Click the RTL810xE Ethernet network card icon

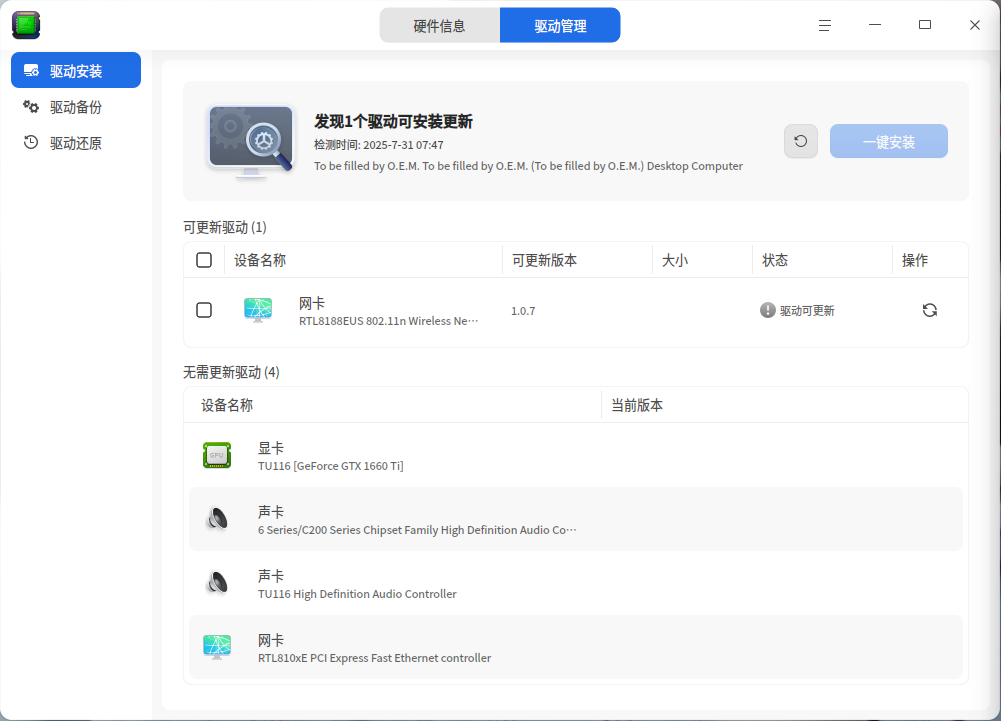217,647
